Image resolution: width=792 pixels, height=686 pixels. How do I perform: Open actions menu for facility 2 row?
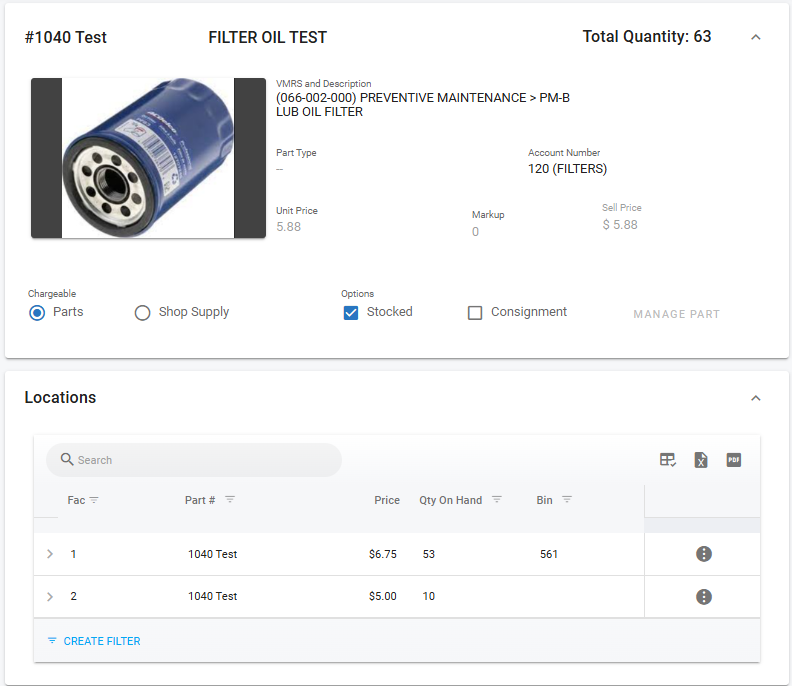pyautogui.click(x=704, y=597)
